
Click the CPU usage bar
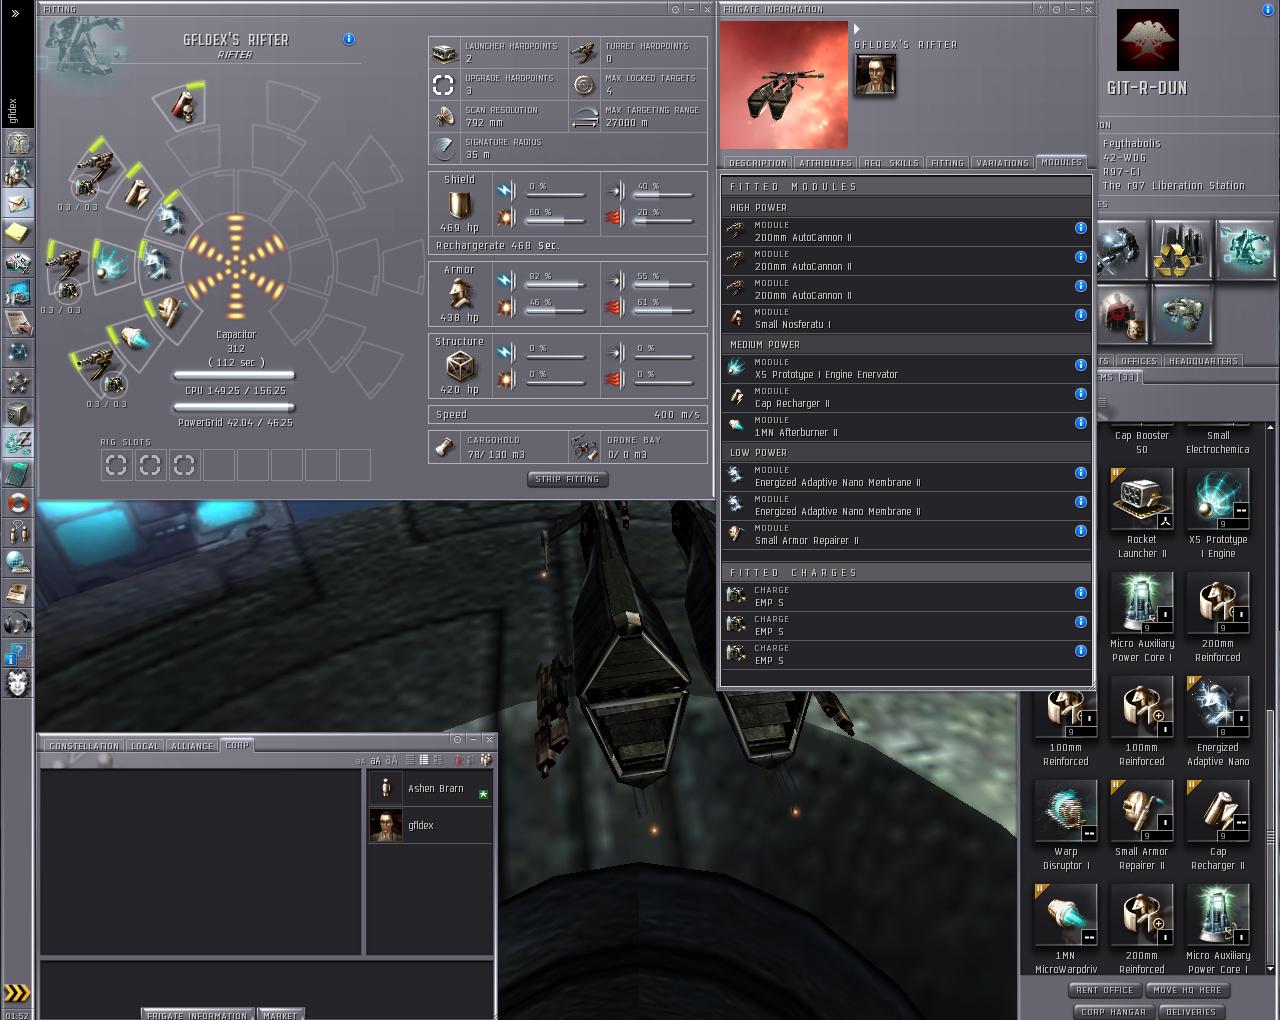click(234, 377)
